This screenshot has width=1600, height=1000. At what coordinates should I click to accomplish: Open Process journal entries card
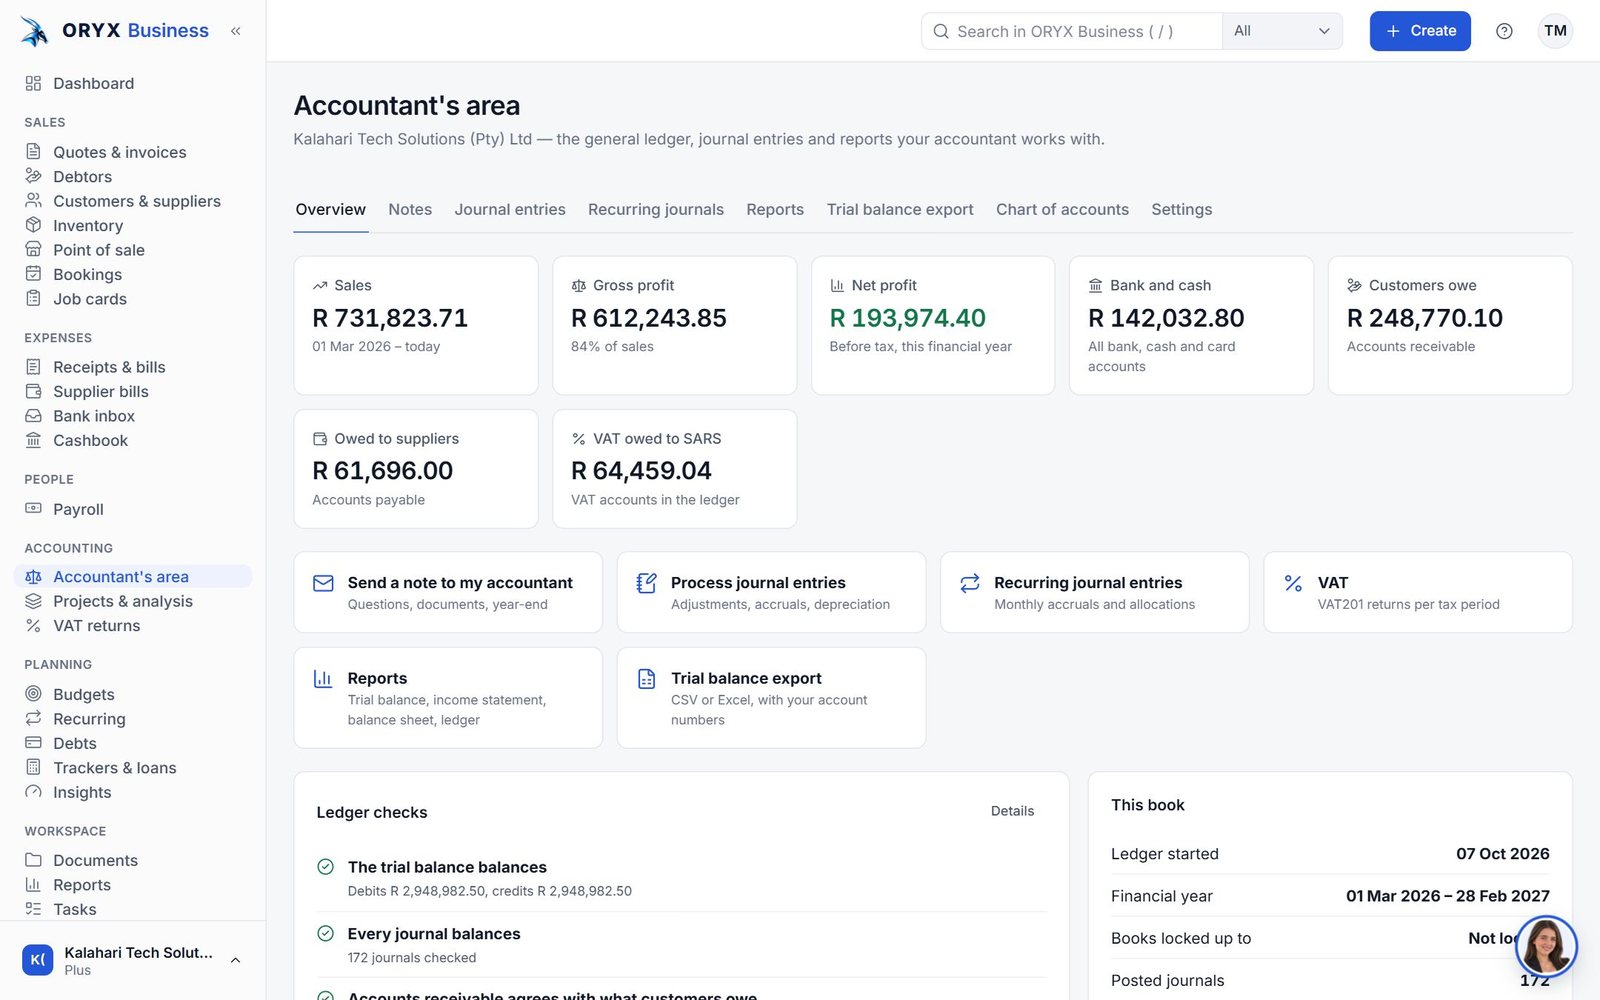(771, 592)
